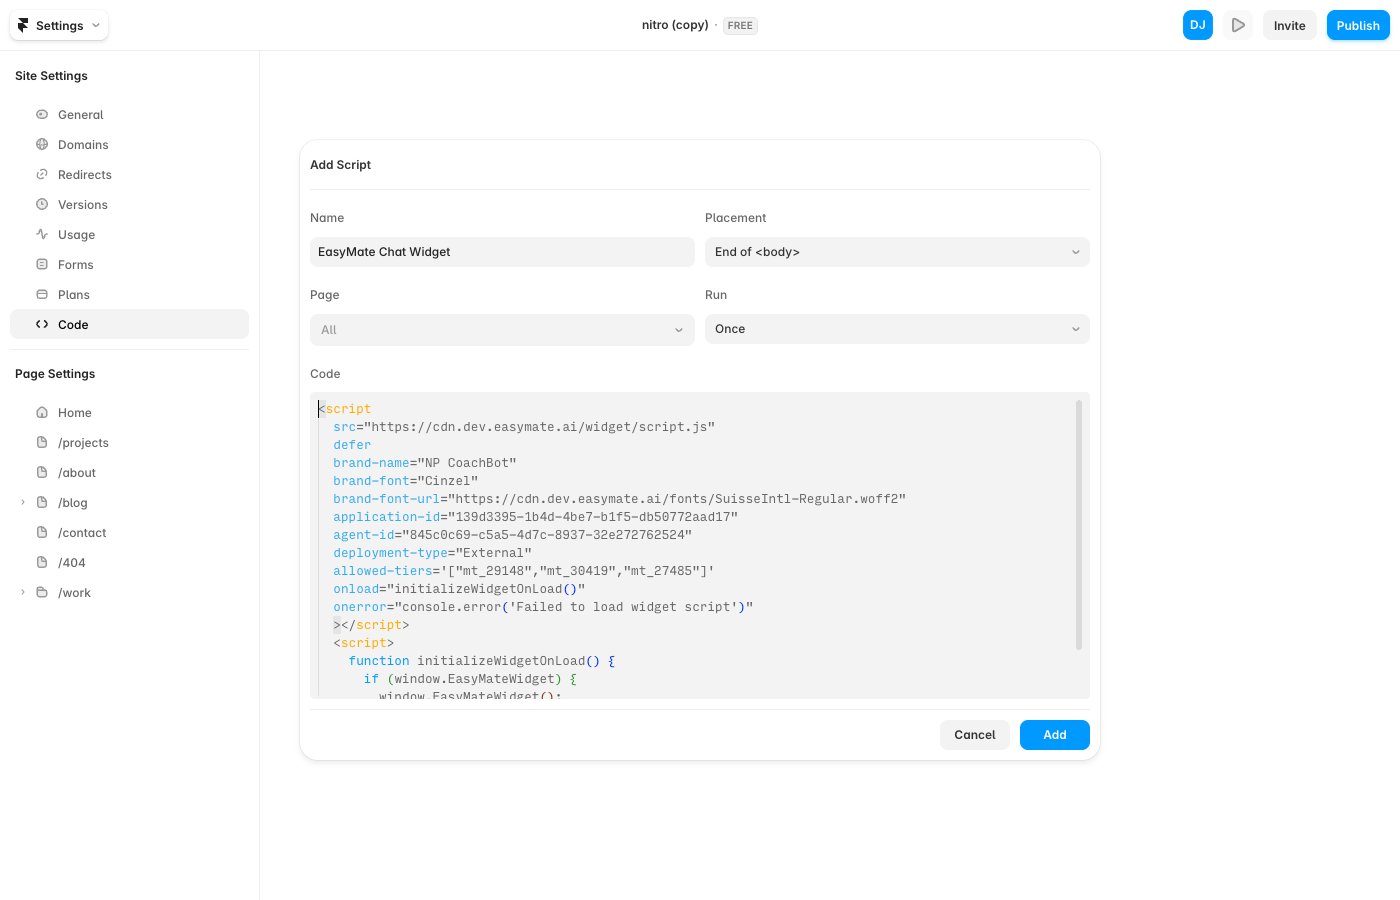1400x900 pixels.
Task: Open General site settings
Action: [129, 114]
